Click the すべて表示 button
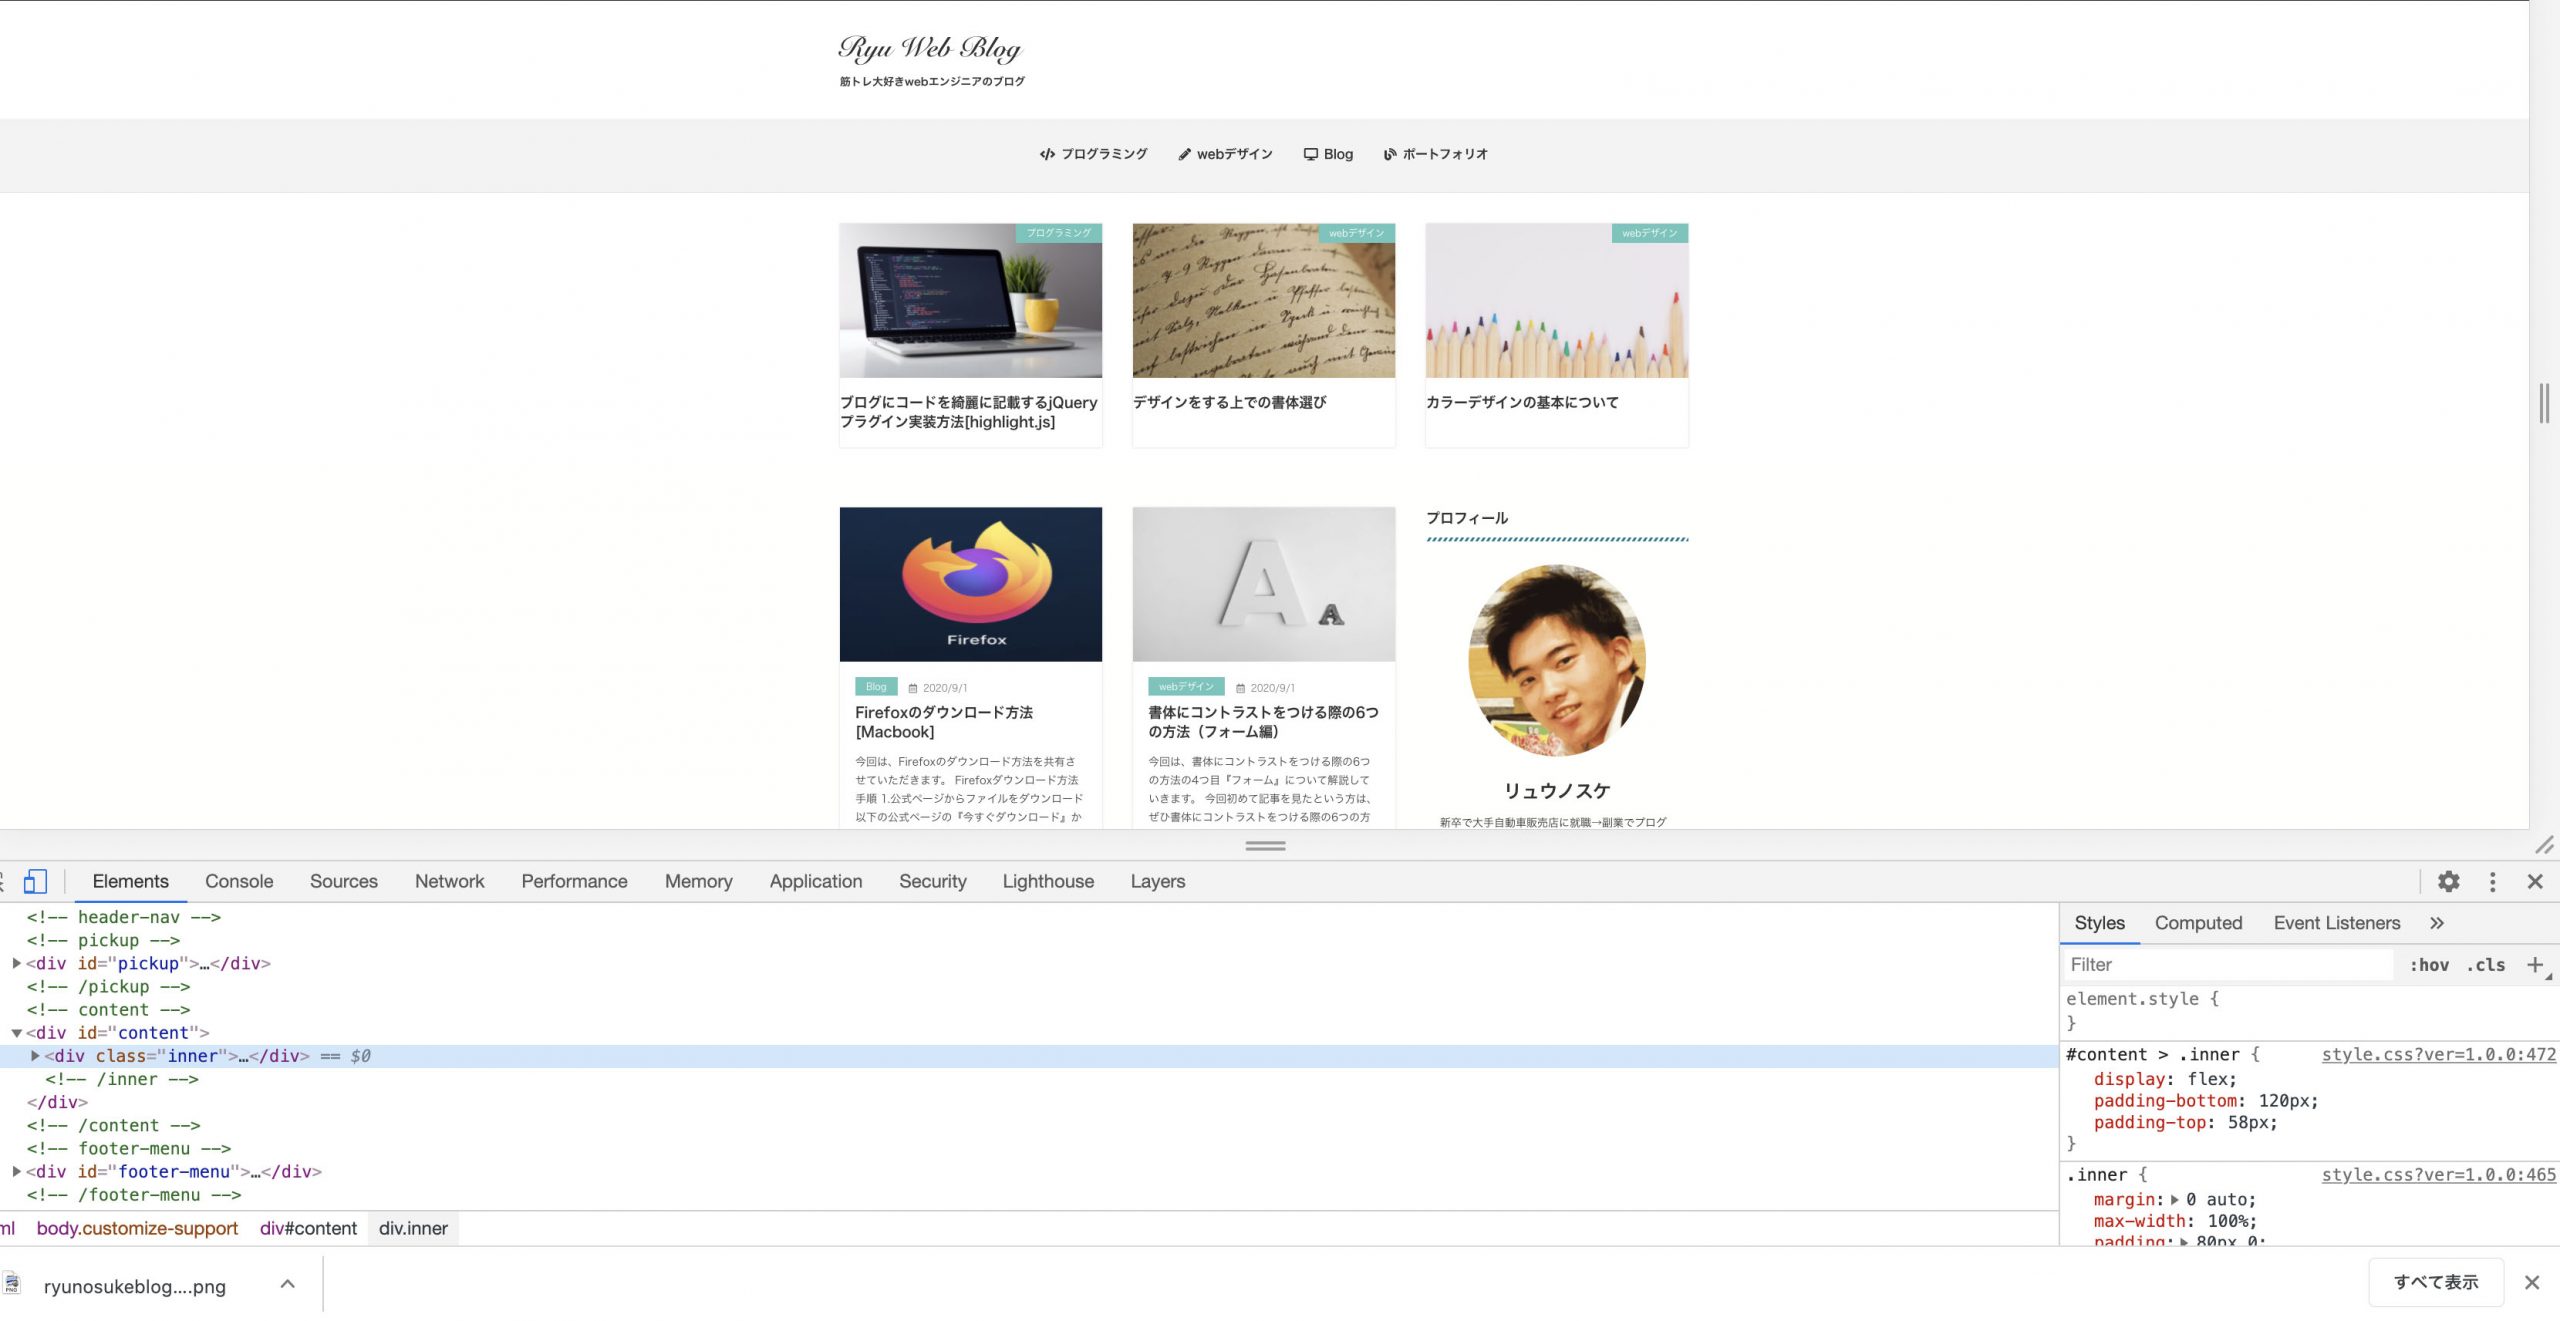The width and height of the screenshot is (2560, 1321). (2436, 1282)
